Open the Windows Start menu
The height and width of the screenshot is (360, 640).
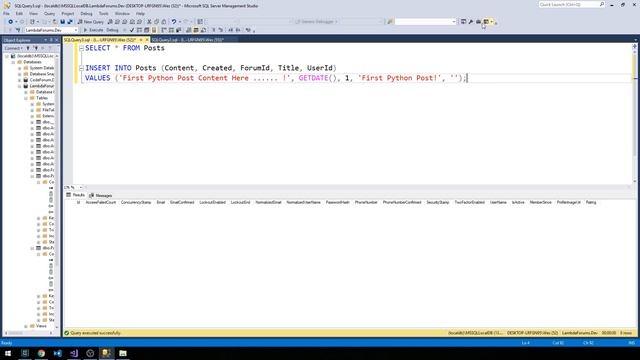tap(8, 353)
